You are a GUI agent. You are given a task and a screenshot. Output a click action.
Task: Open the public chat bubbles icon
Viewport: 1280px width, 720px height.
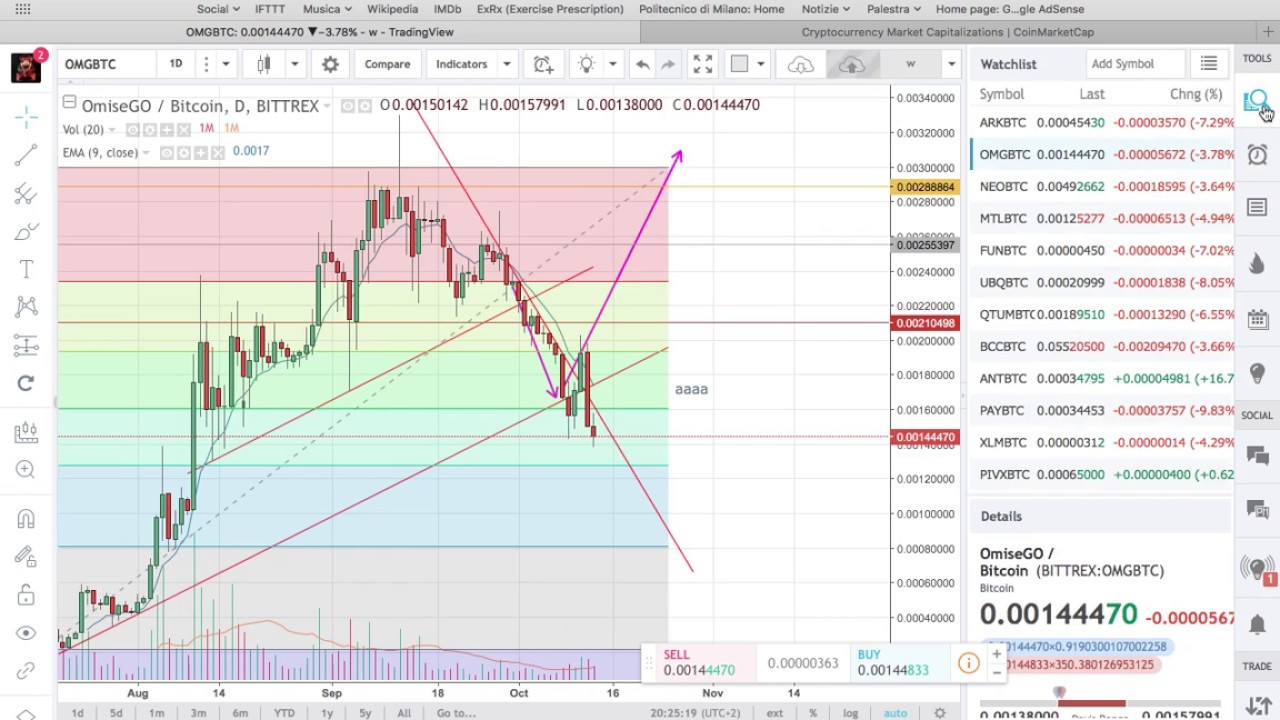point(1257,456)
